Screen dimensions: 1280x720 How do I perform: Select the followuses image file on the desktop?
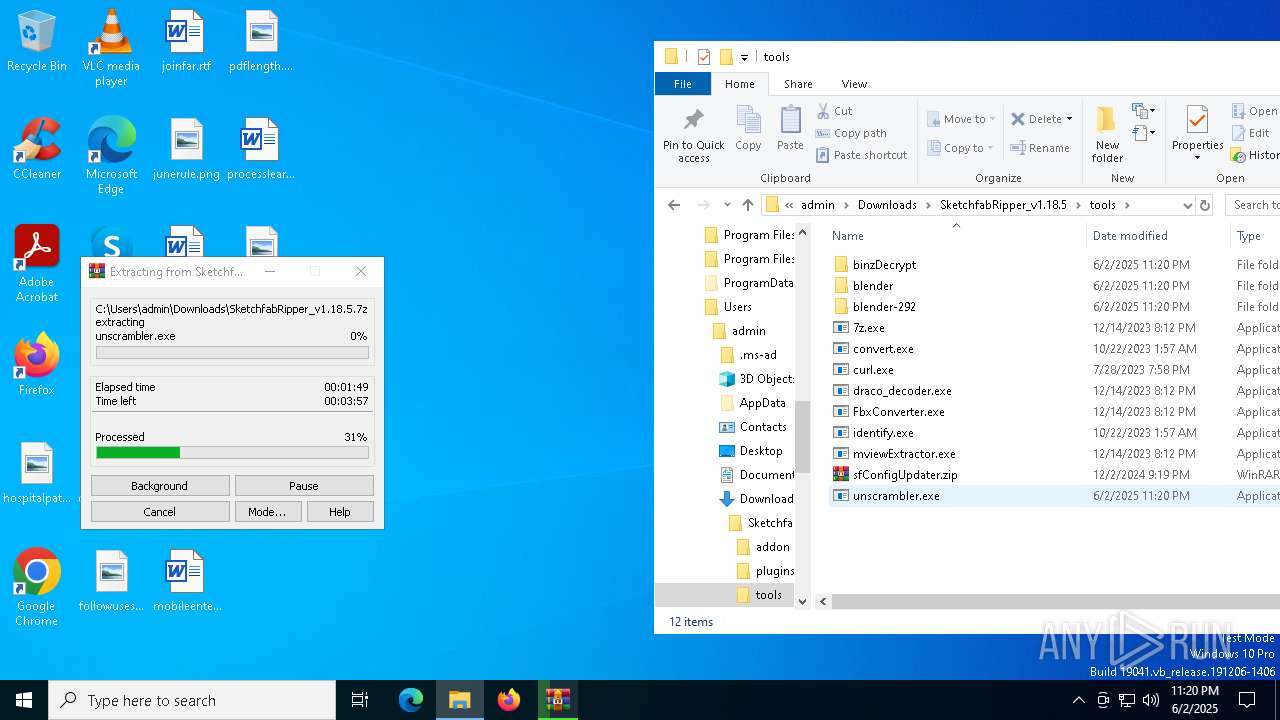[x=111, y=582]
